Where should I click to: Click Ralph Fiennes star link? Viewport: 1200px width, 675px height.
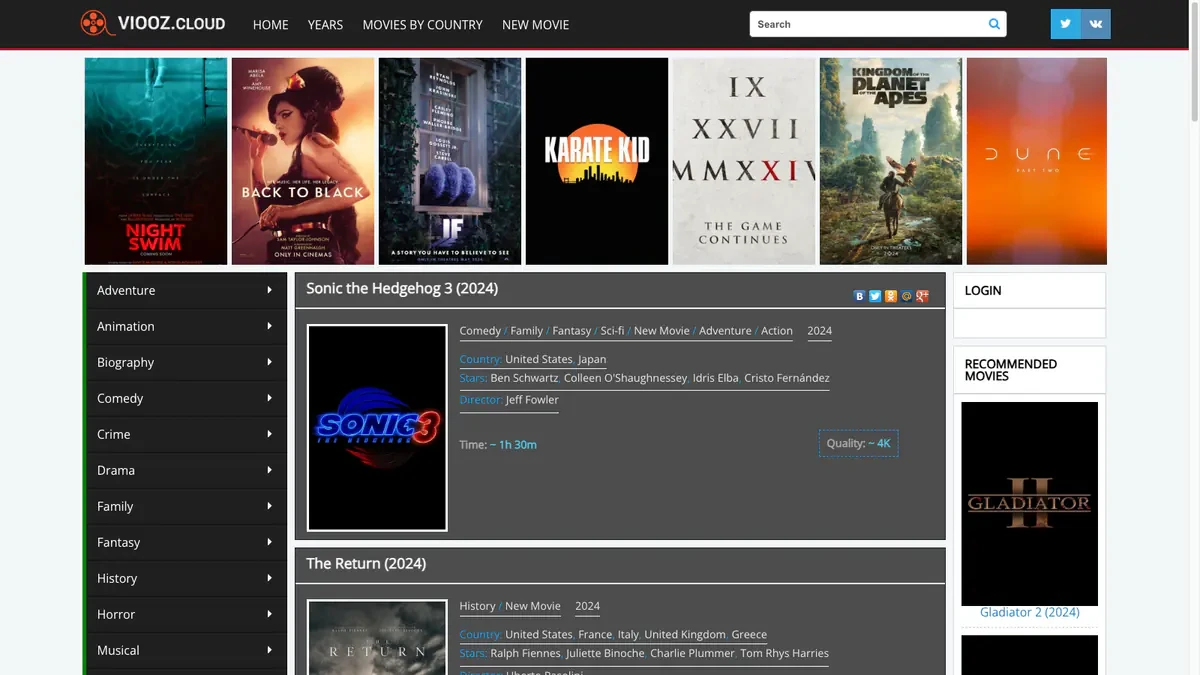tap(525, 654)
